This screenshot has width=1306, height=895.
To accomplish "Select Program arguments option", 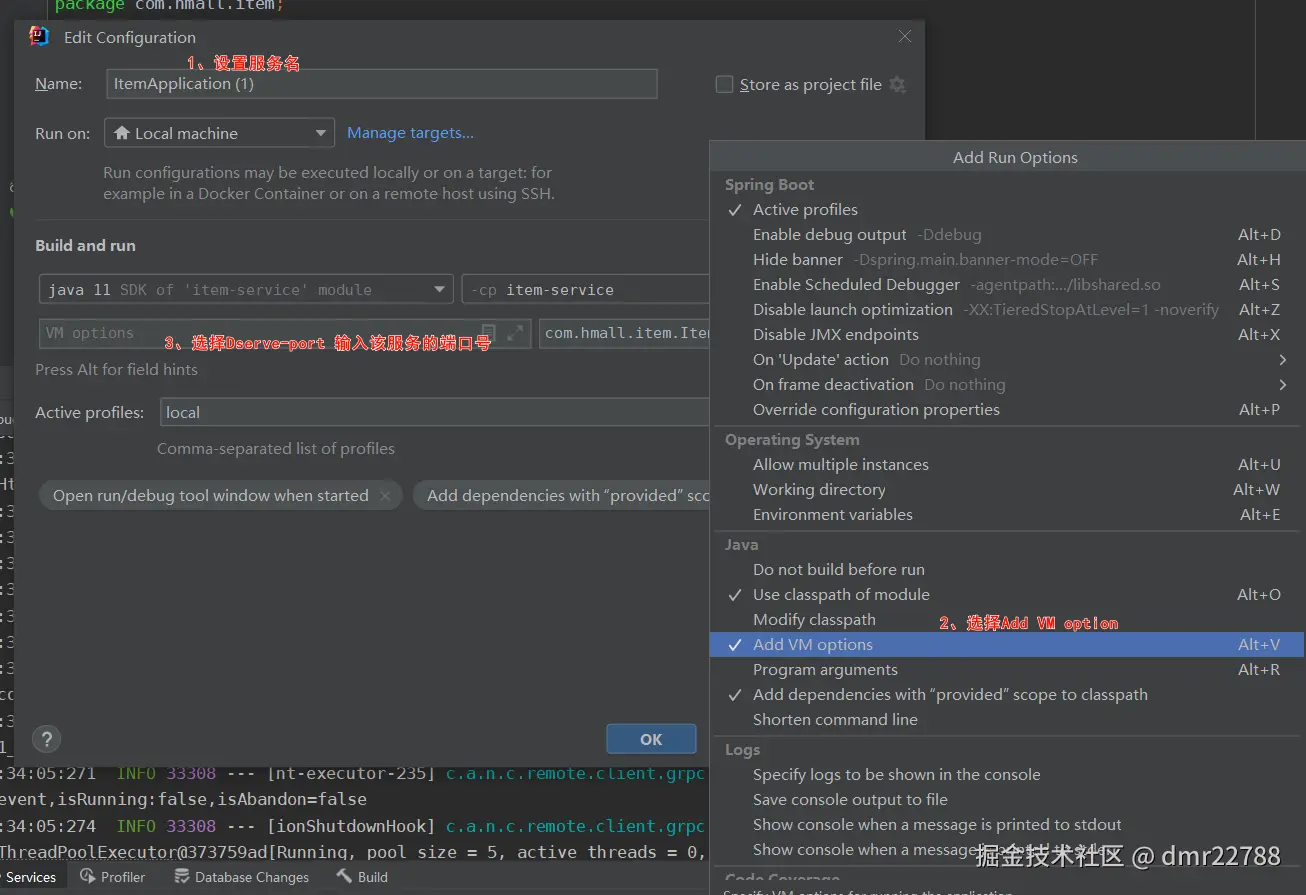I will tap(1007, 670).
